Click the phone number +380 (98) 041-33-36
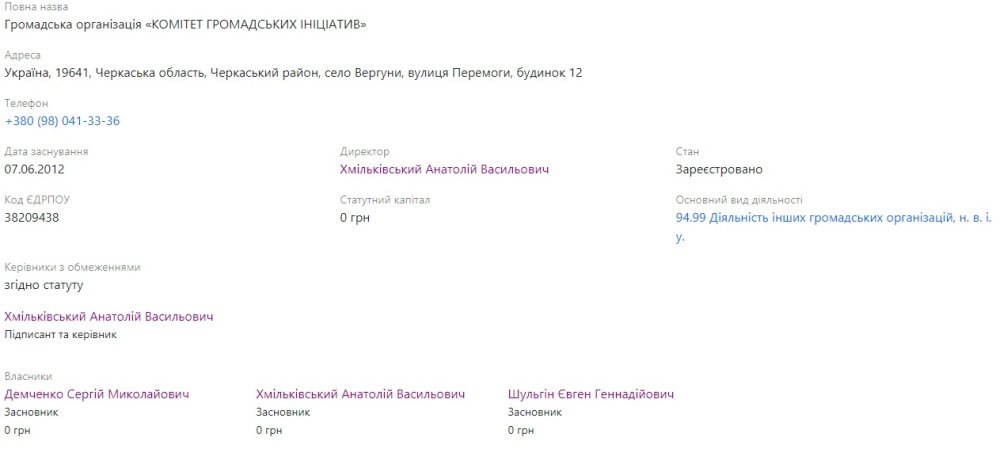The height and width of the screenshot is (460, 1000). pos(62,121)
